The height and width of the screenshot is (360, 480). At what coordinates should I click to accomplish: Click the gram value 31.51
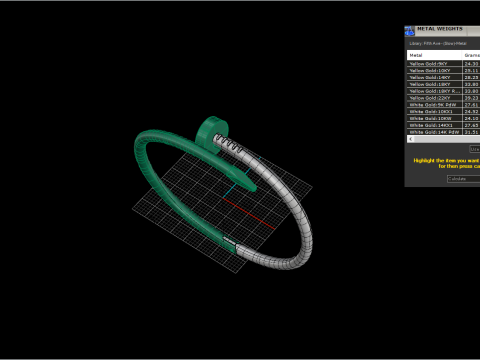point(471,132)
